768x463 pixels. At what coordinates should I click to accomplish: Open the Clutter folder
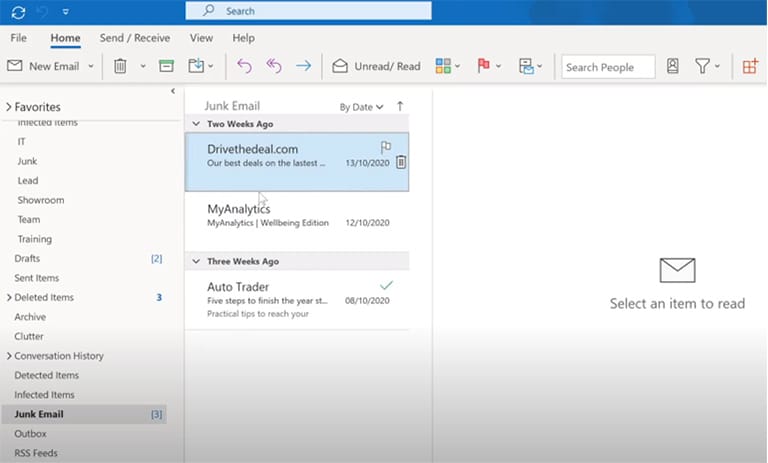(x=29, y=336)
